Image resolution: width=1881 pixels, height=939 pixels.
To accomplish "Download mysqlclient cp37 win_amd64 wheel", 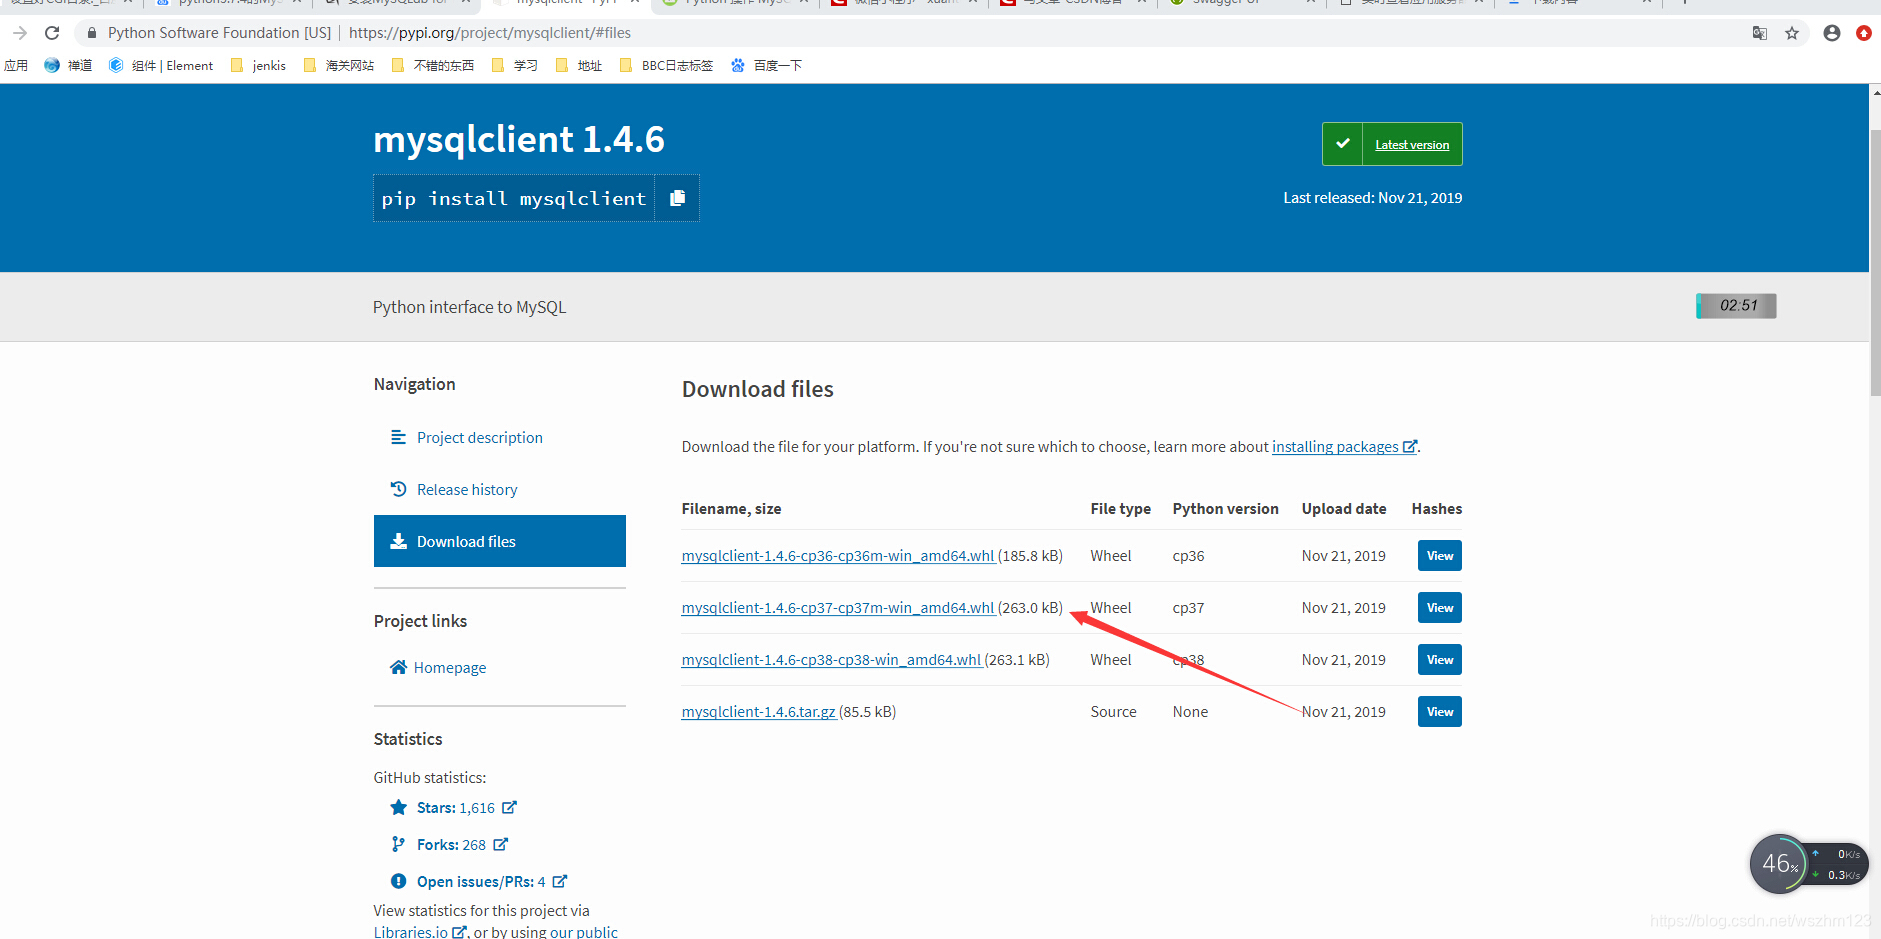I will click(838, 607).
